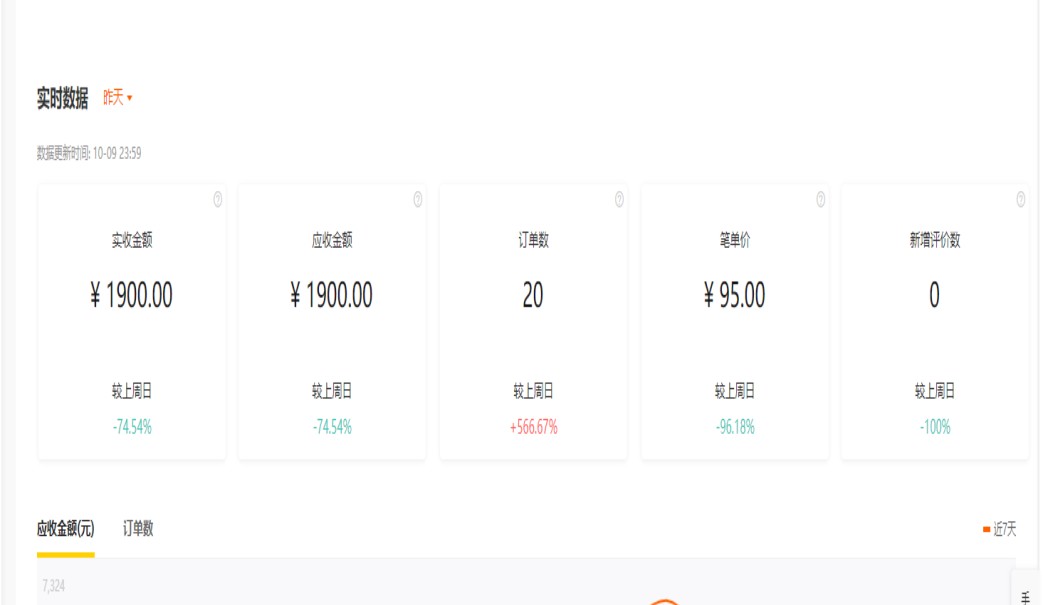
Task: Click the ¥1900.00 value under 实收金额
Action: tap(131, 295)
